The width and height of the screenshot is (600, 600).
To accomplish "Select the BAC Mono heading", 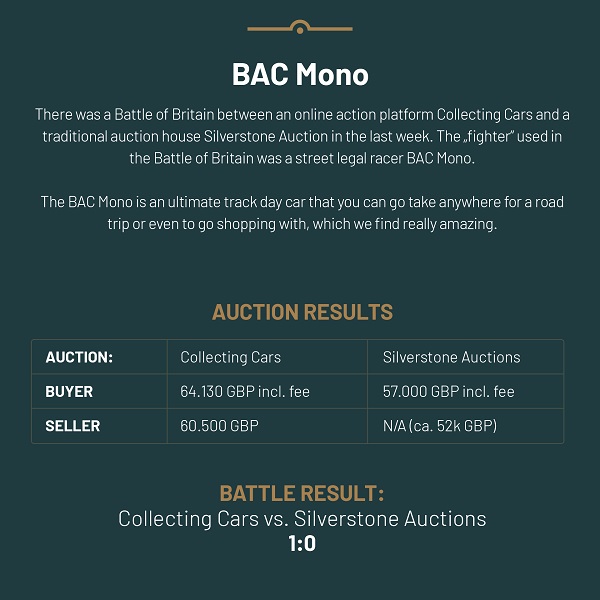I will click(x=300, y=74).
